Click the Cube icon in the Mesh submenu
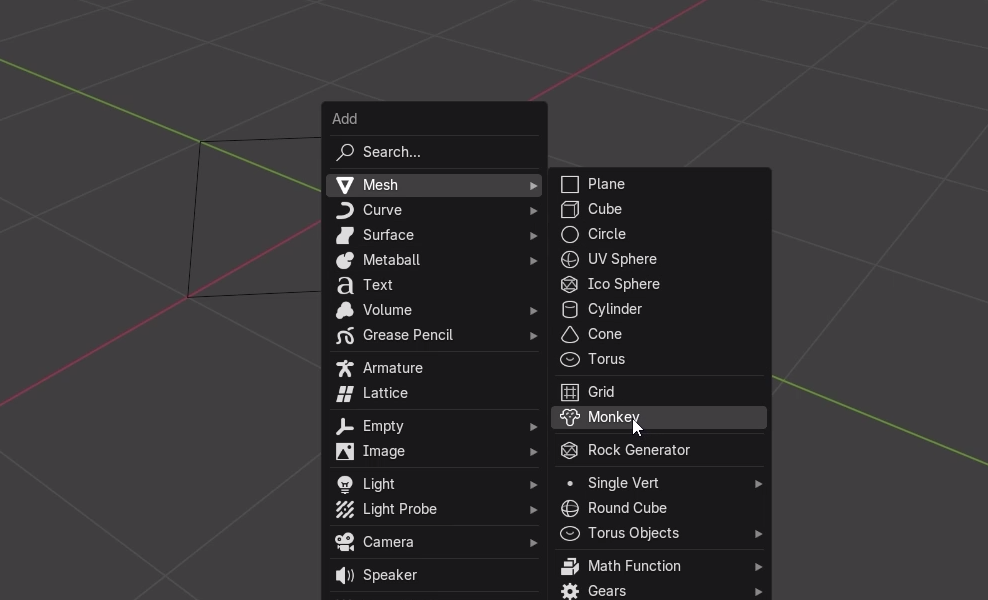Image resolution: width=988 pixels, height=600 pixels. tap(570, 209)
